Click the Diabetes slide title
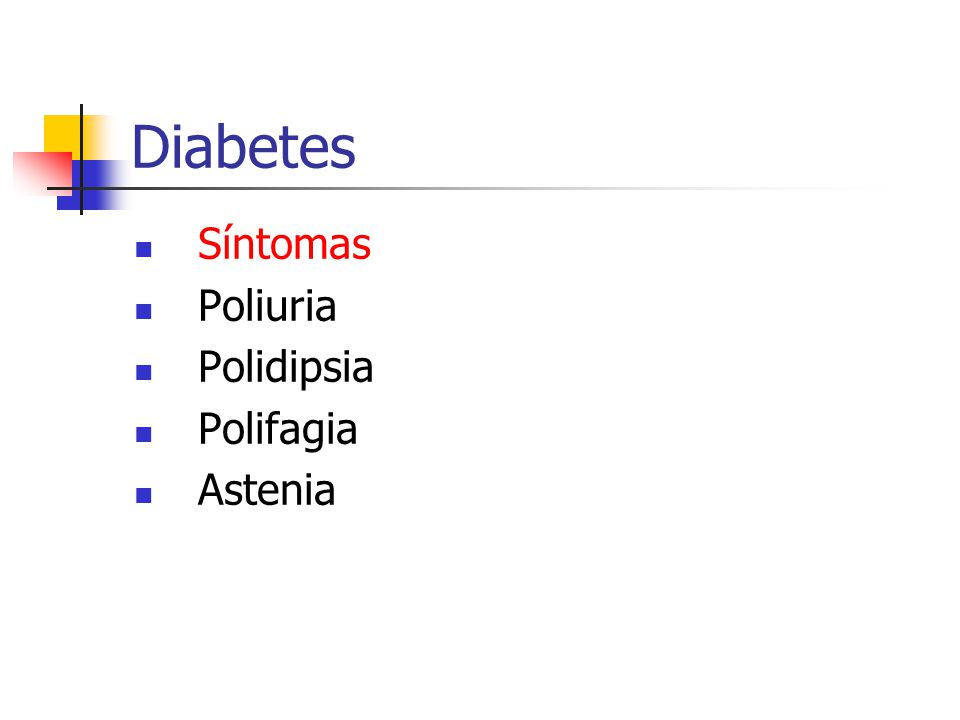Viewport: 960px width, 720px height. tap(244, 146)
